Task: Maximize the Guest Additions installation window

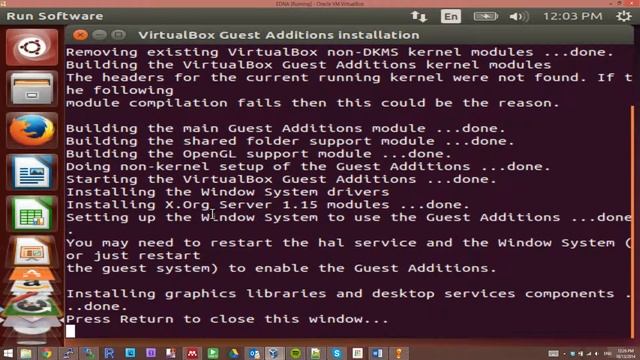Action: pos(118,35)
